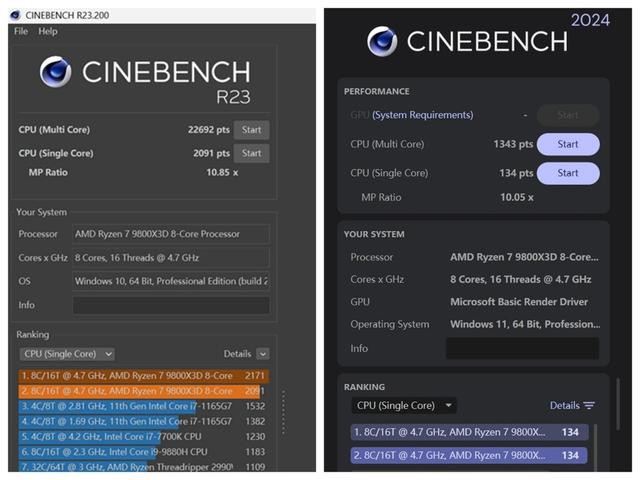Click the 2024 GPU value Microsoft Basic Render Driver

[519, 302]
